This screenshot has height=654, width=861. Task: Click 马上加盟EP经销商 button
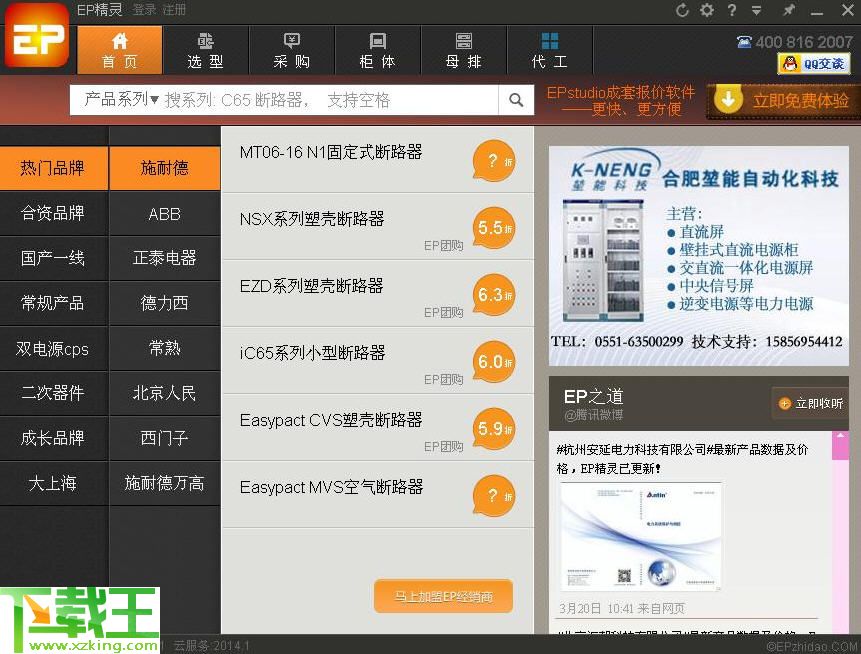click(x=443, y=596)
